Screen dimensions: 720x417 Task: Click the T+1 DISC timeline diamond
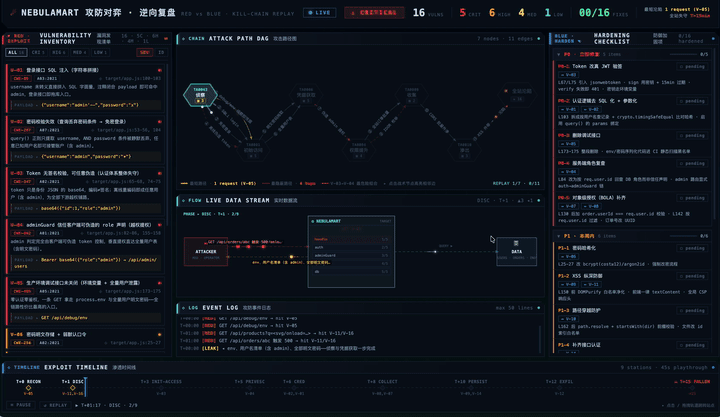(73, 388)
